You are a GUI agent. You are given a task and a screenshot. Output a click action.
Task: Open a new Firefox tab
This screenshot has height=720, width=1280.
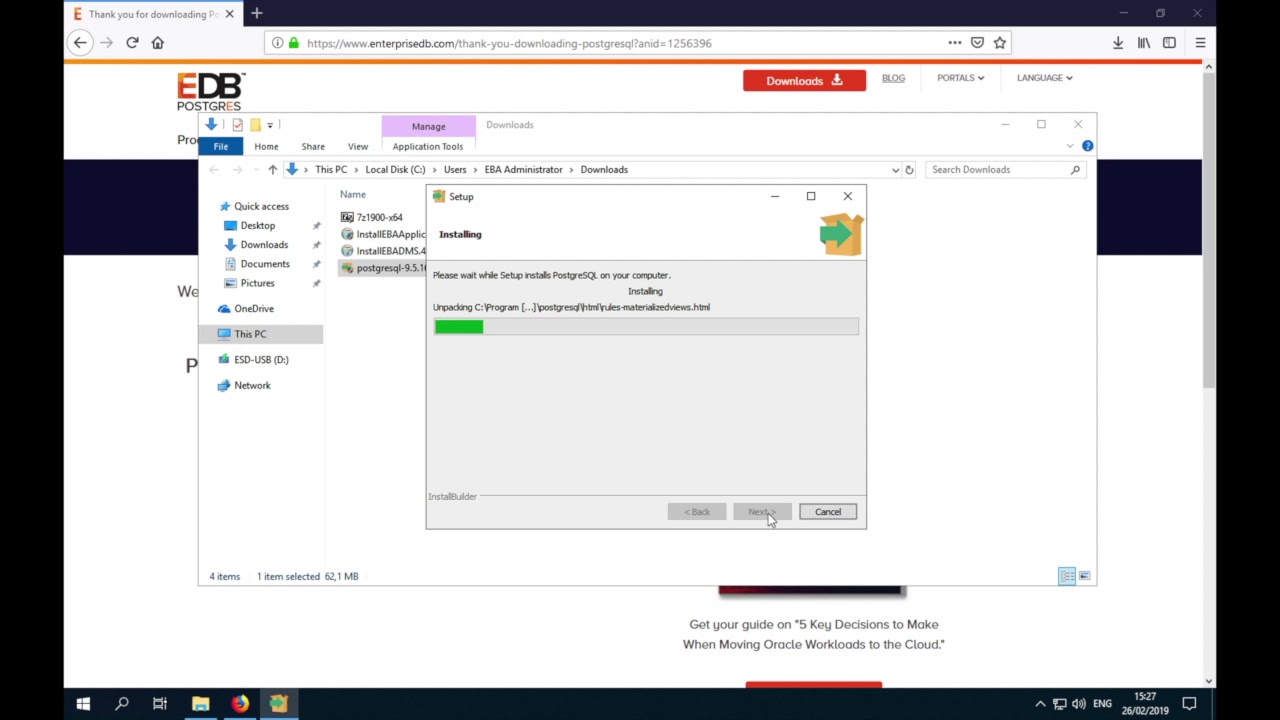tap(257, 13)
